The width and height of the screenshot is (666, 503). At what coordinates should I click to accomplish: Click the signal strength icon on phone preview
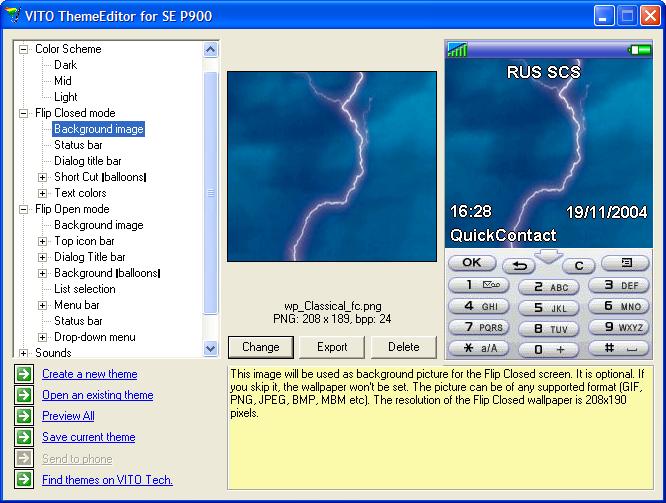(x=457, y=50)
